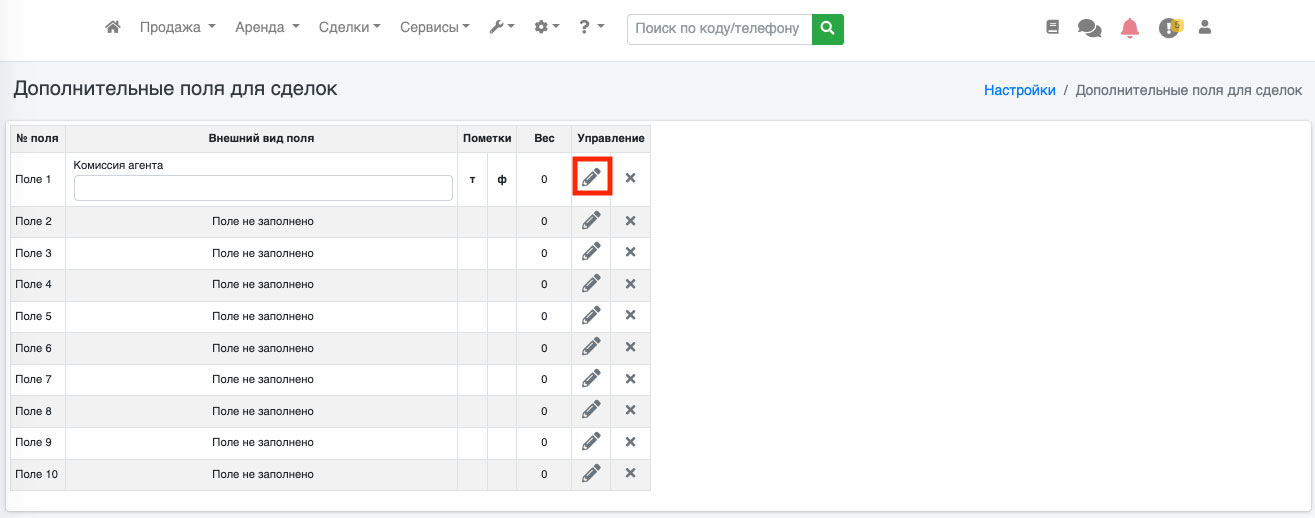
Task: Click the Комиссия агента text field
Action: click(x=263, y=188)
